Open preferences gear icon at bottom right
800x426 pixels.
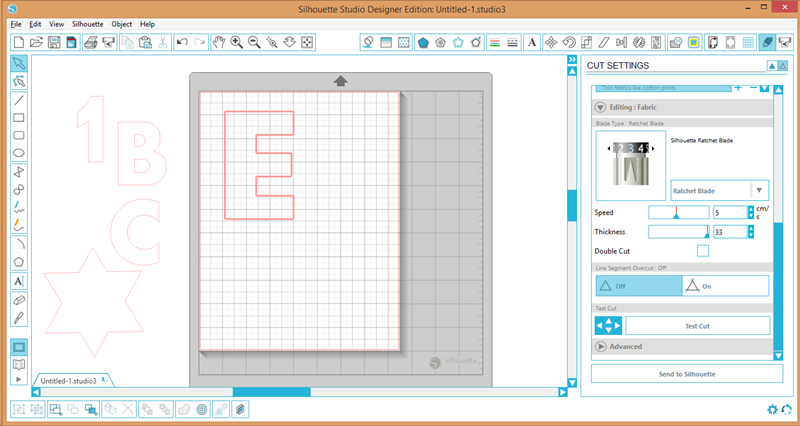pyautogui.click(x=772, y=409)
